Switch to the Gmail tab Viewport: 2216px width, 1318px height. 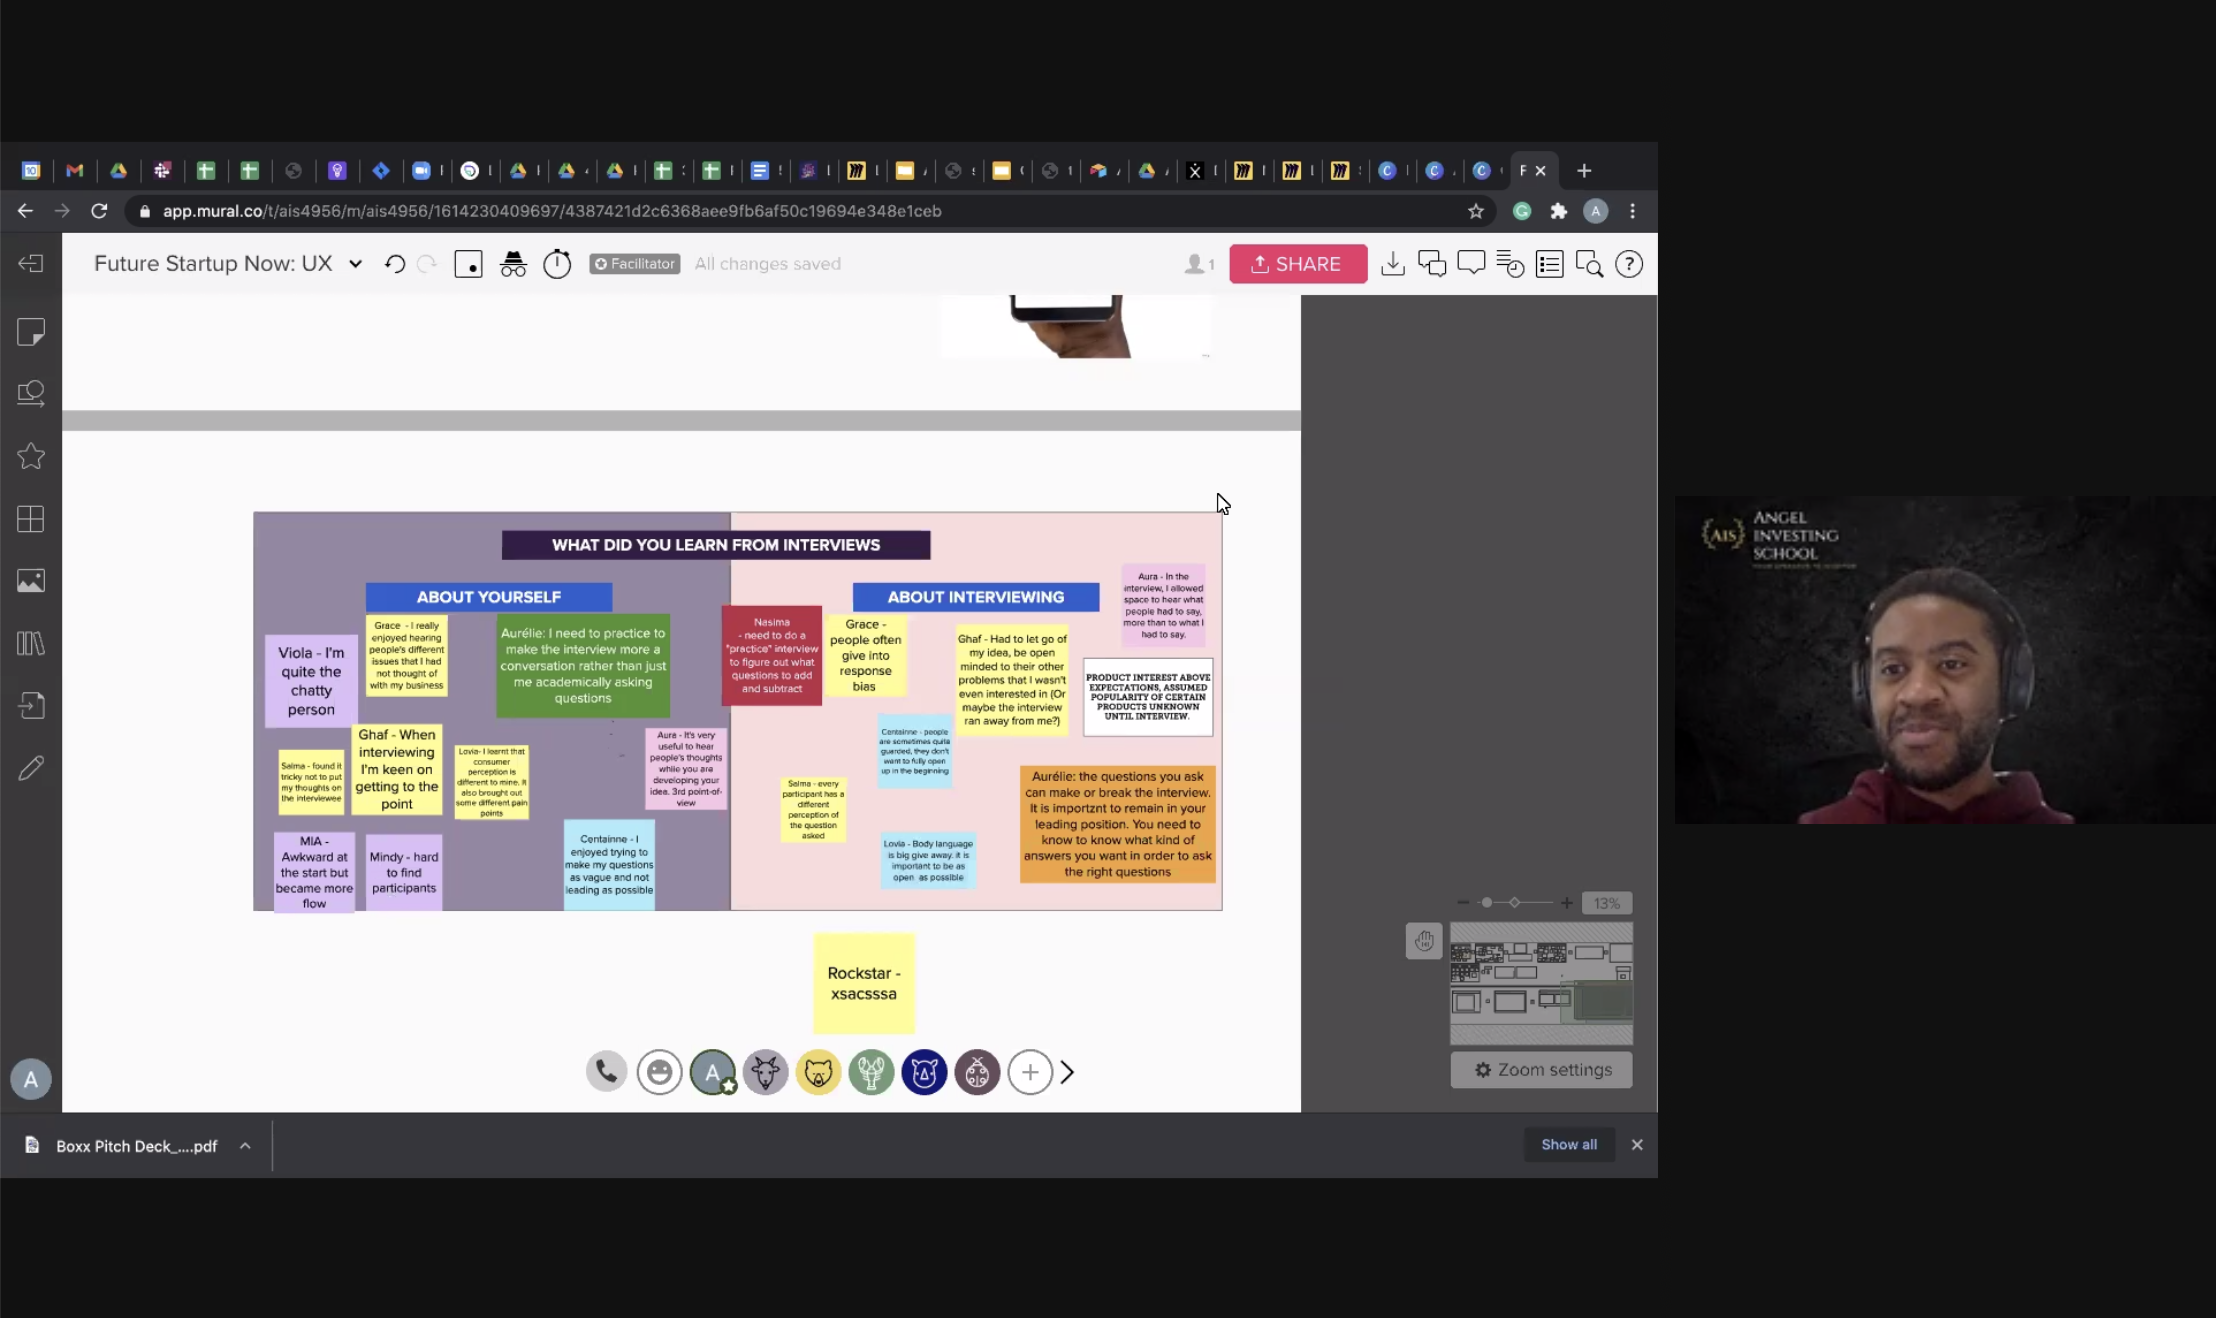(x=75, y=171)
